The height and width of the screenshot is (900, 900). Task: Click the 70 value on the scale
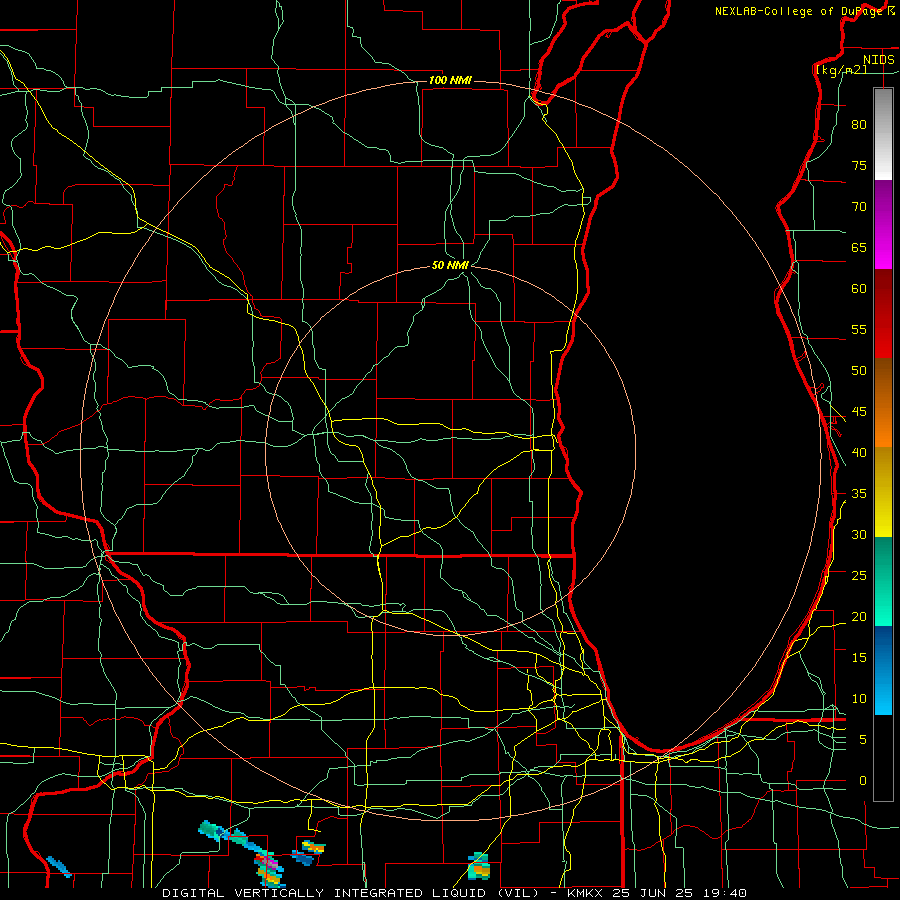coord(859,207)
